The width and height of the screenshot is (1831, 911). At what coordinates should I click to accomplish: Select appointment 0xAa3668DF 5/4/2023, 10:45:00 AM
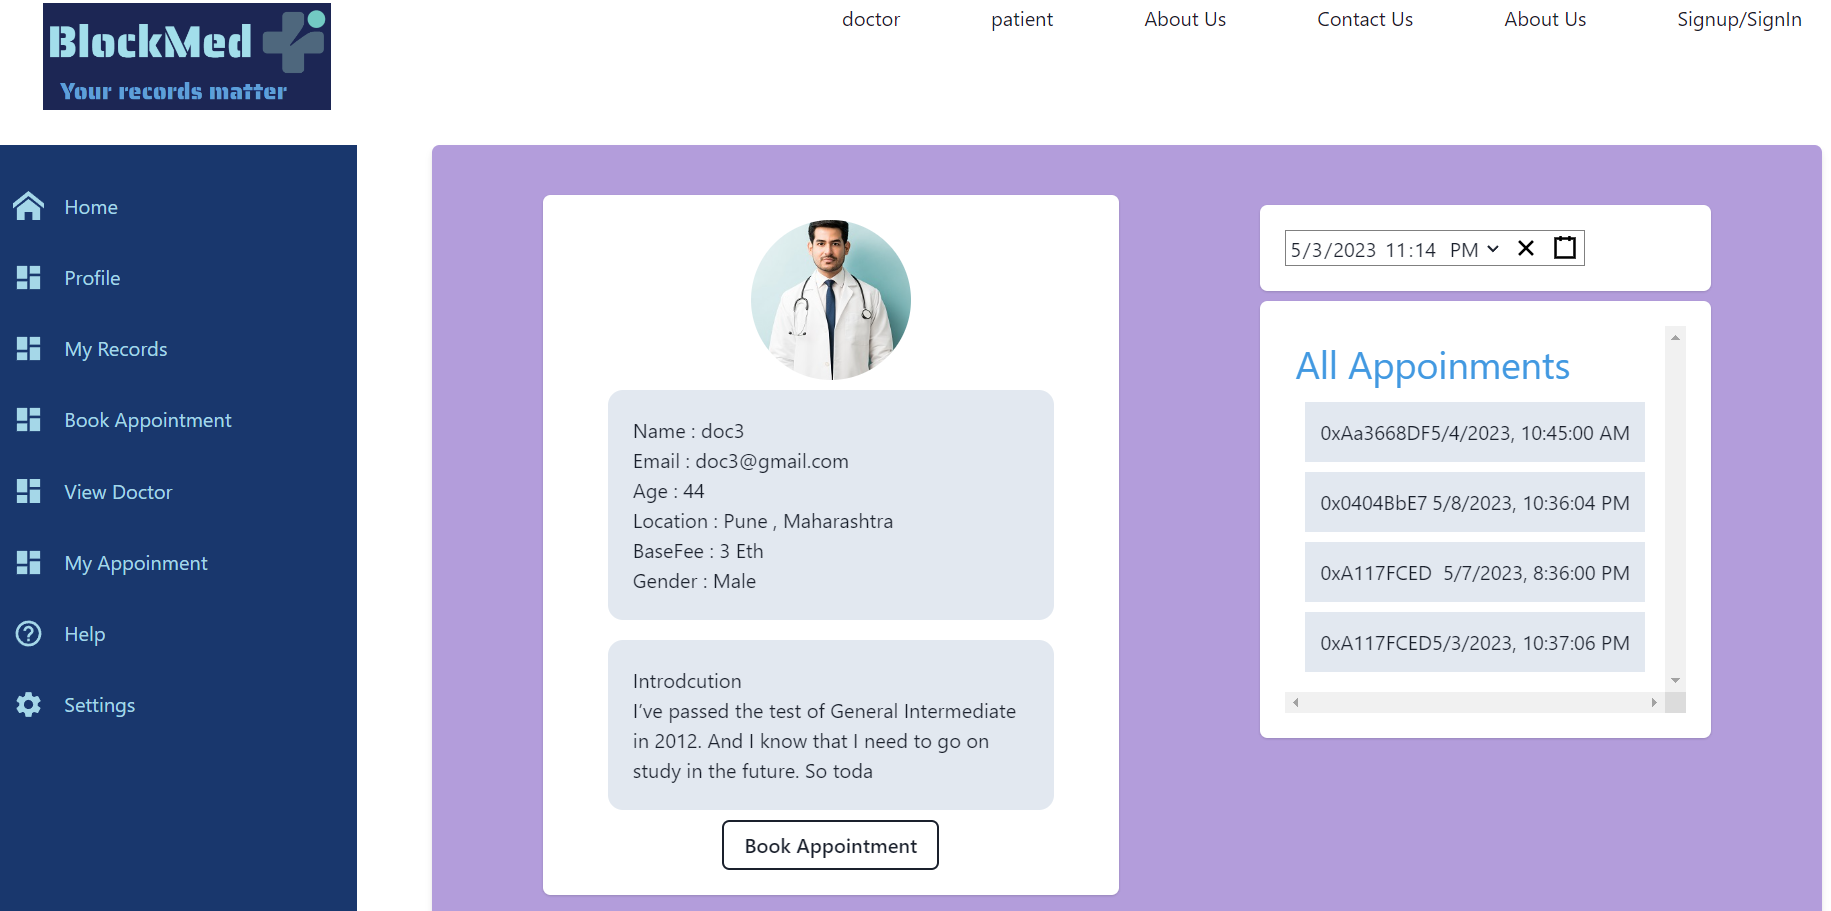tap(1474, 432)
